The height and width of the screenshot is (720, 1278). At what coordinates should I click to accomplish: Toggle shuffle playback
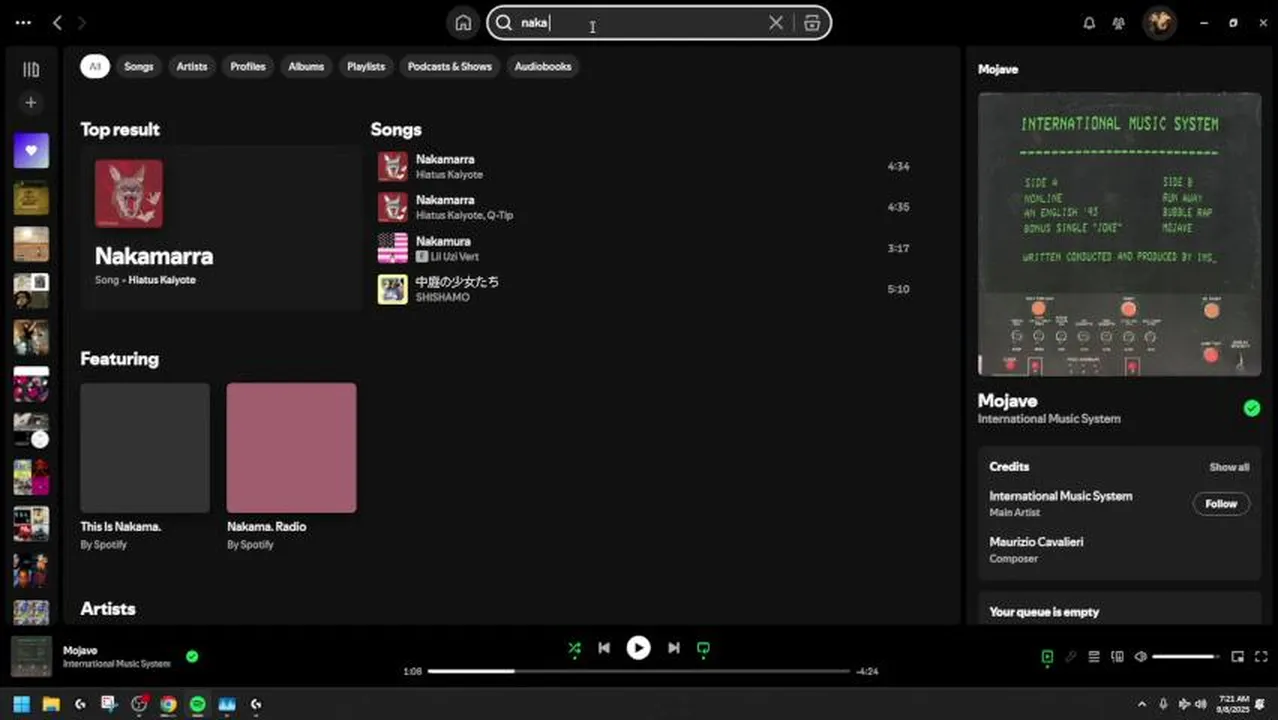coord(574,648)
